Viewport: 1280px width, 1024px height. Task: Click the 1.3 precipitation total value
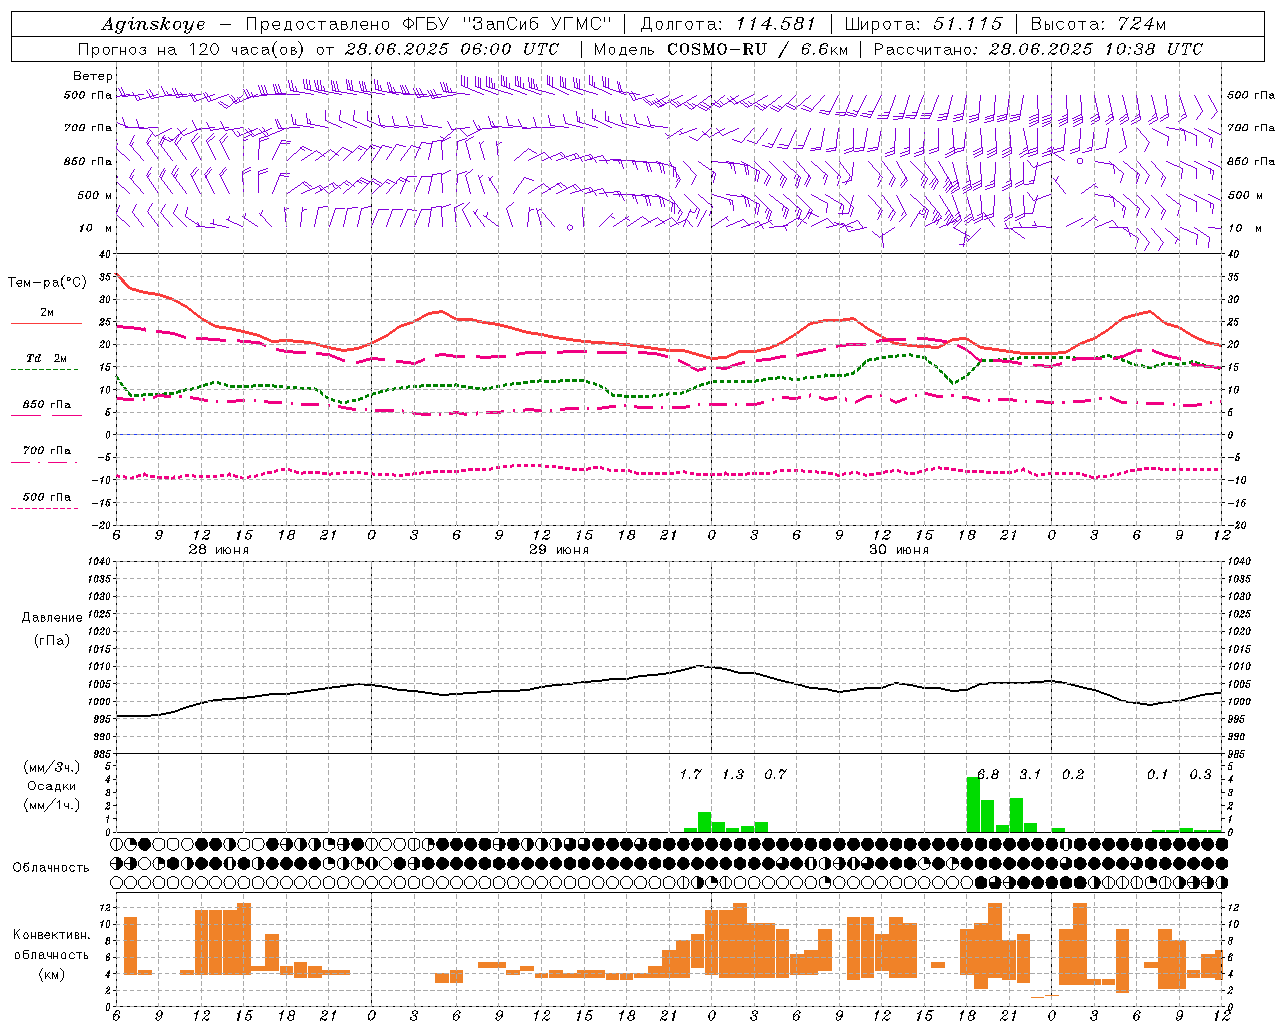tap(733, 774)
